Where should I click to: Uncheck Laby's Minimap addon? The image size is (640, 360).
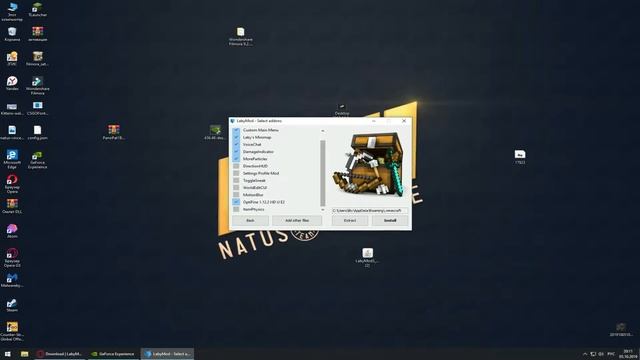coord(236,137)
